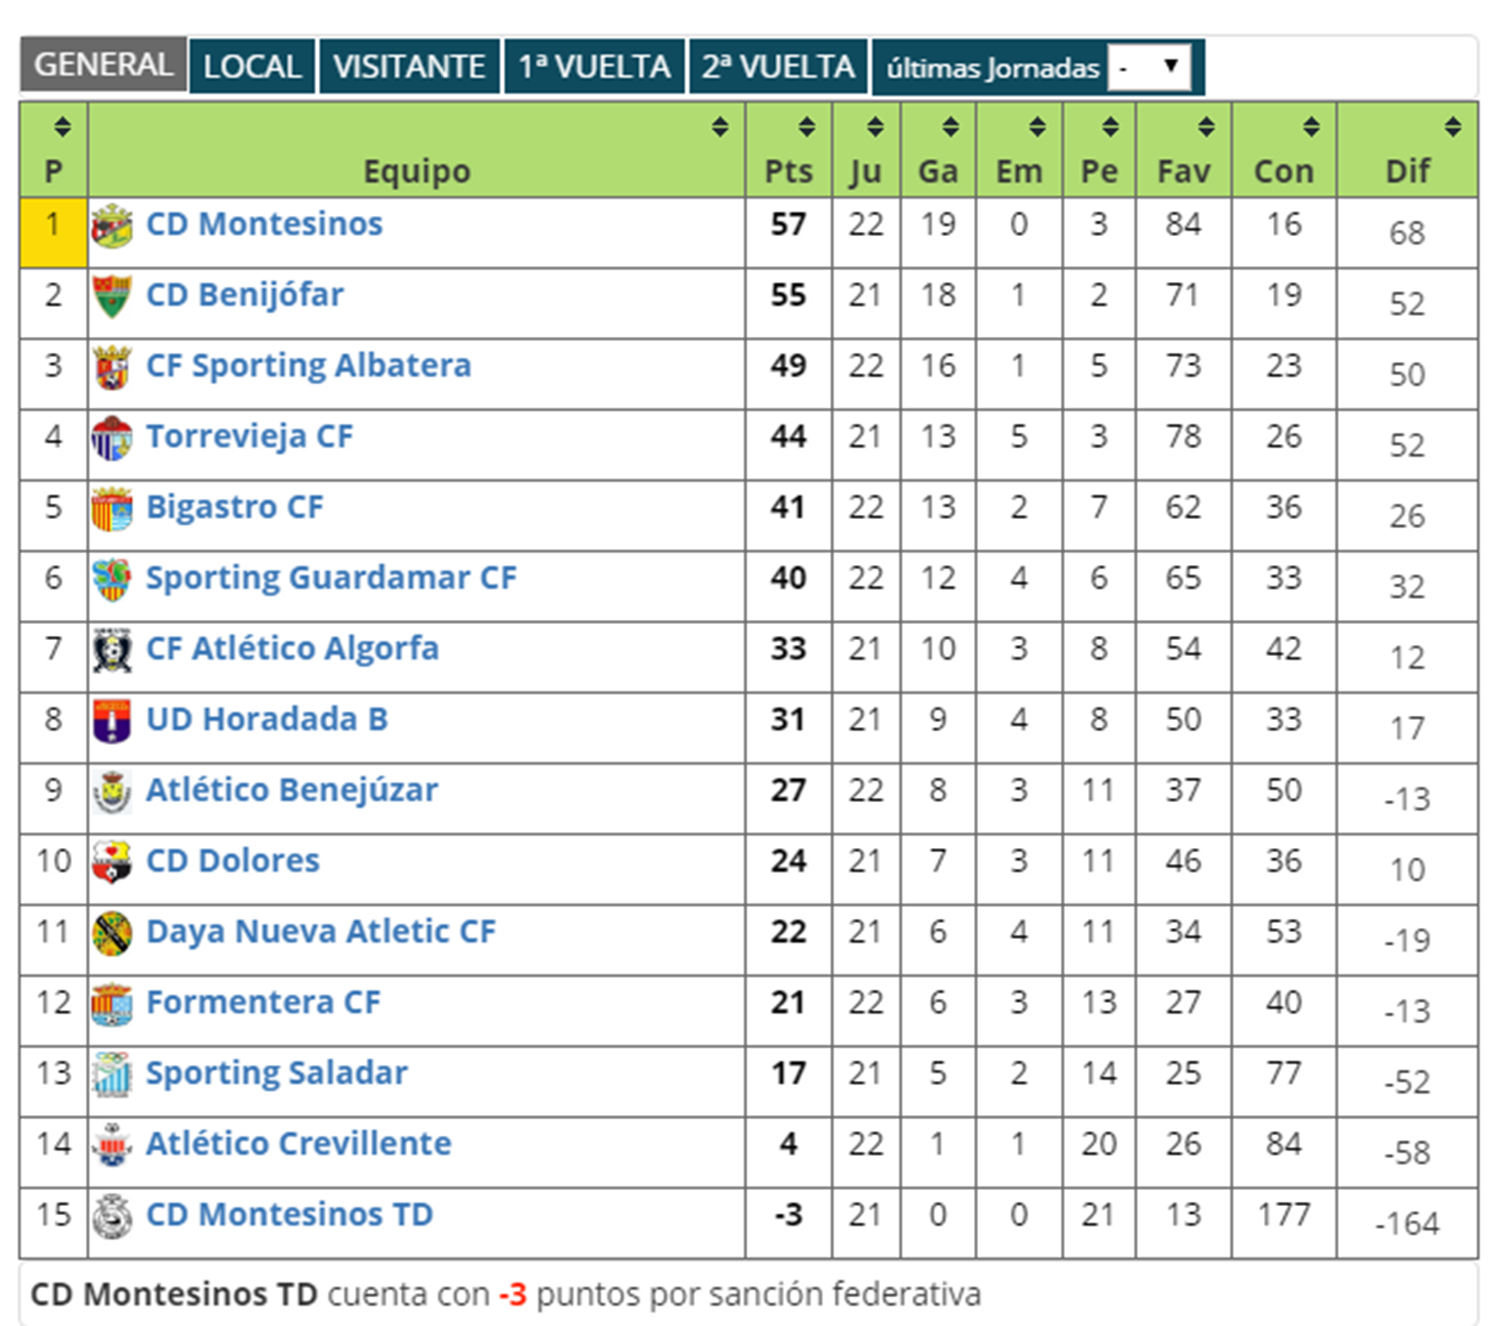
Task: Open the Atlético Crevillente team link
Action: [x=298, y=1144]
